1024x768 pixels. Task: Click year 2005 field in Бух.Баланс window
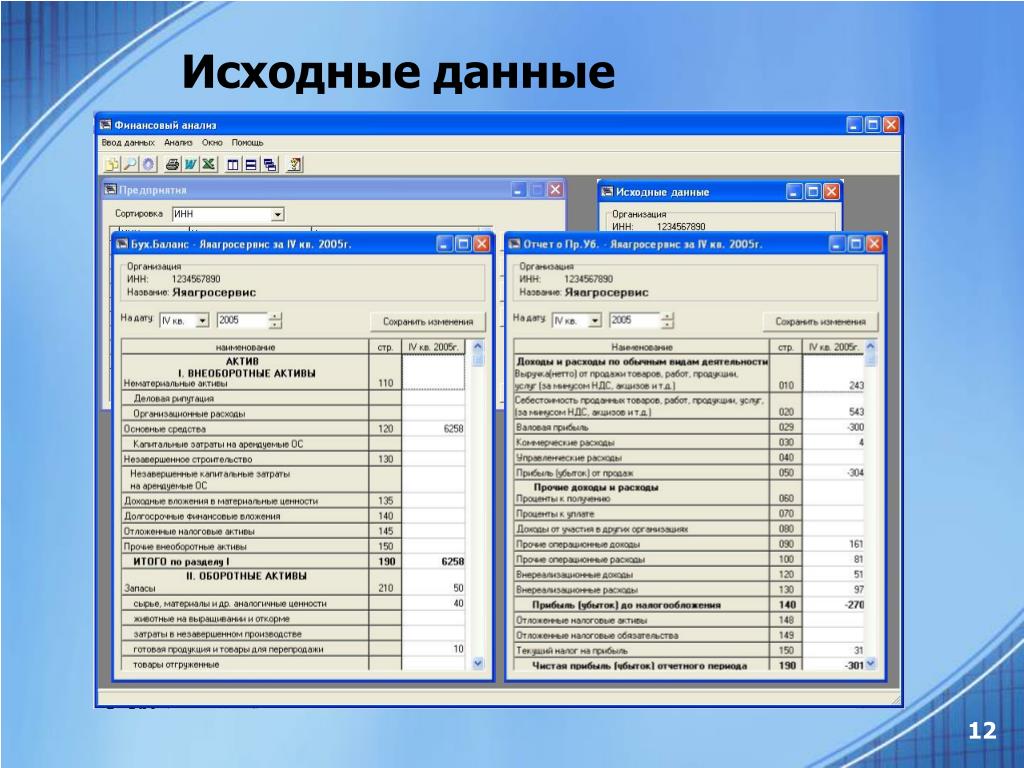coord(242,321)
